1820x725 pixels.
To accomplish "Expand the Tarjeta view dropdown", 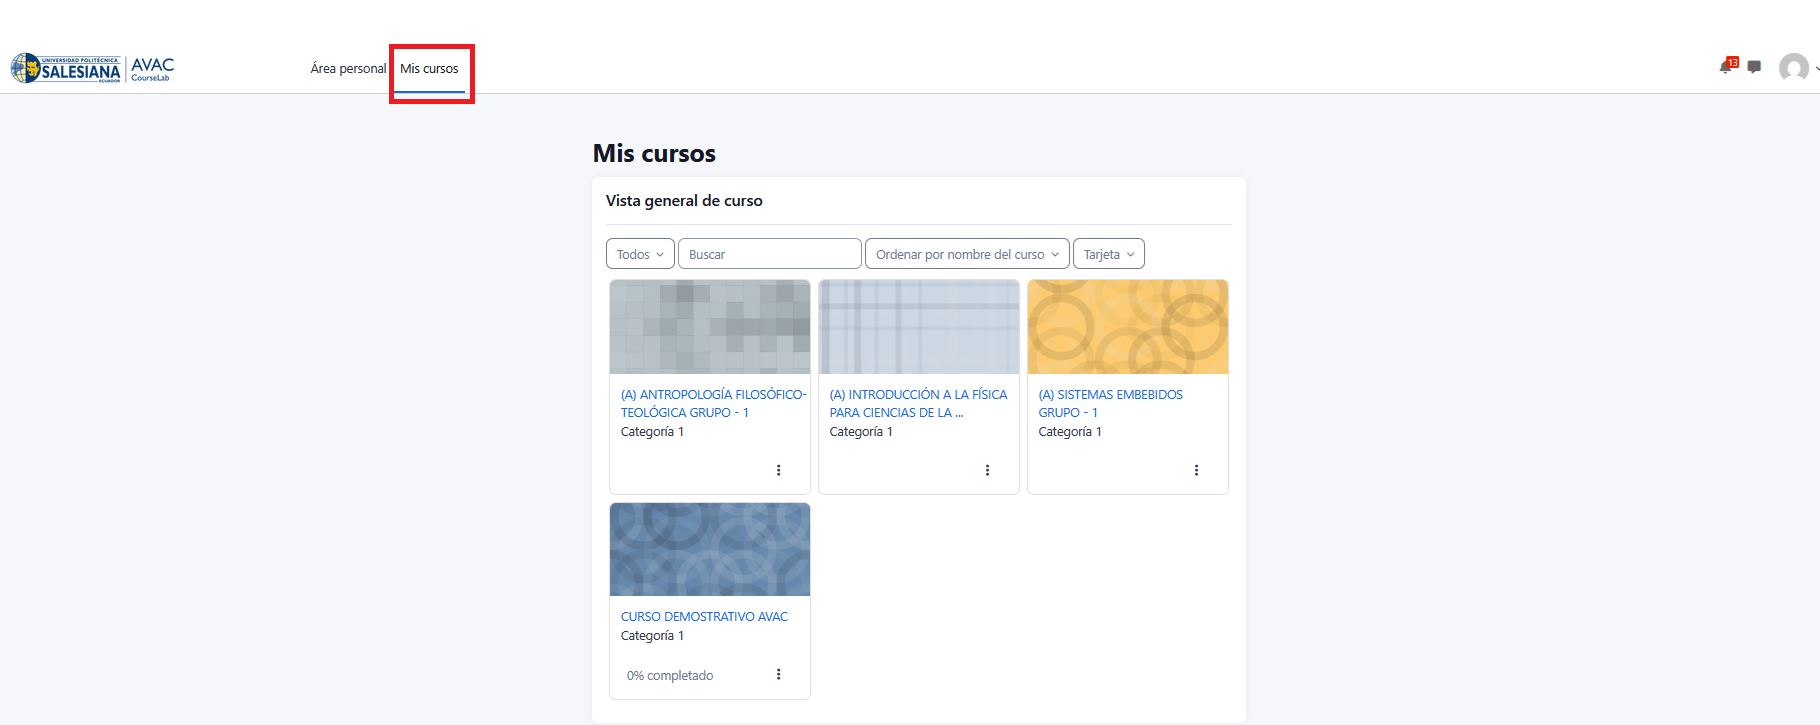I will 1108,254.
